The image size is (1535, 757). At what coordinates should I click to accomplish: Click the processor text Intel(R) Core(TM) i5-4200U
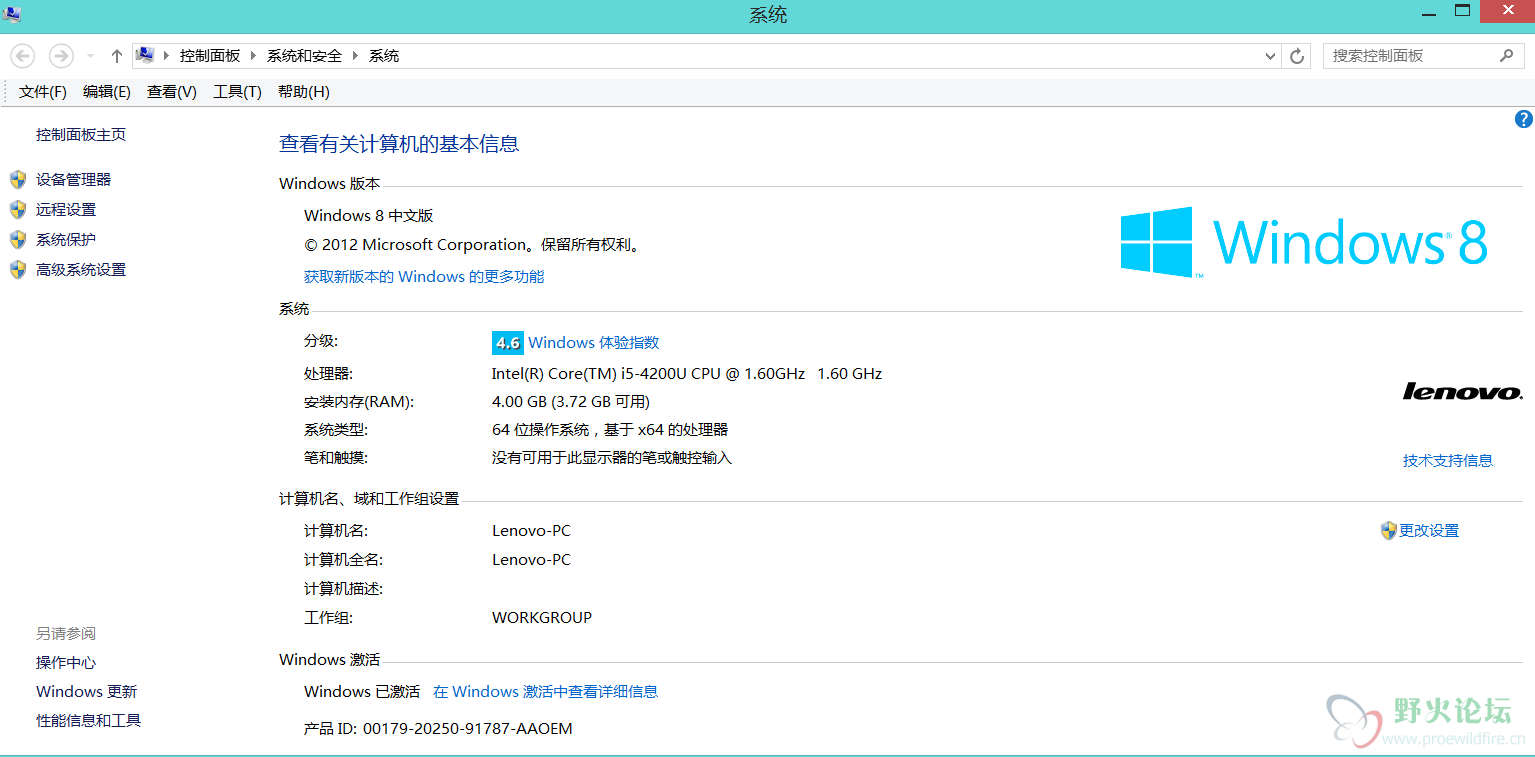pyautogui.click(x=687, y=374)
